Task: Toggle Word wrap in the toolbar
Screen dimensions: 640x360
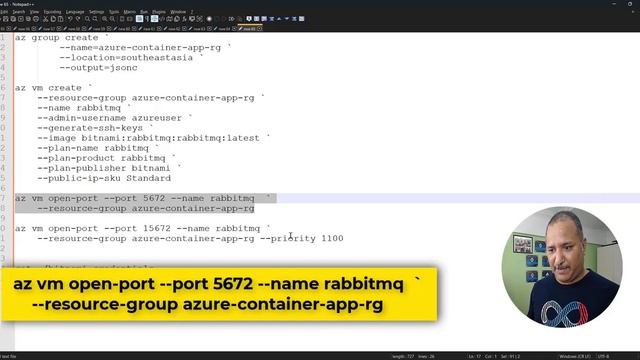Action: 140,19
